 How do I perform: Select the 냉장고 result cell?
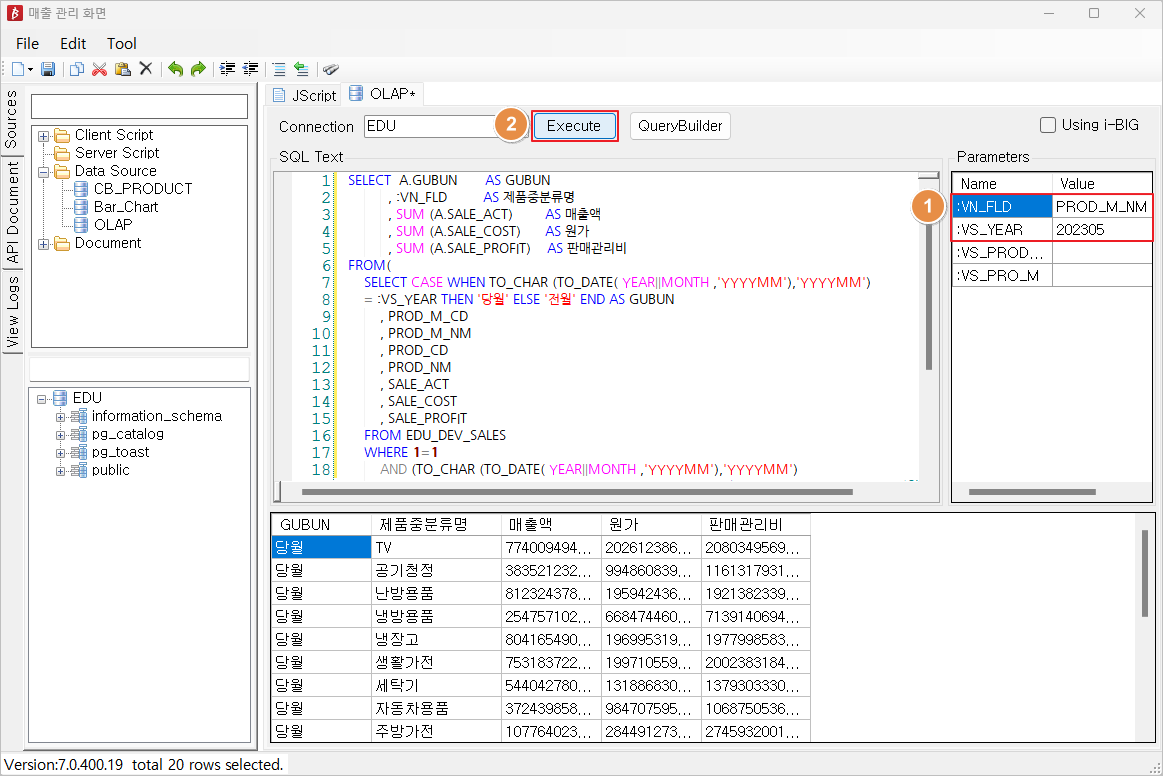[x=436, y=639]
